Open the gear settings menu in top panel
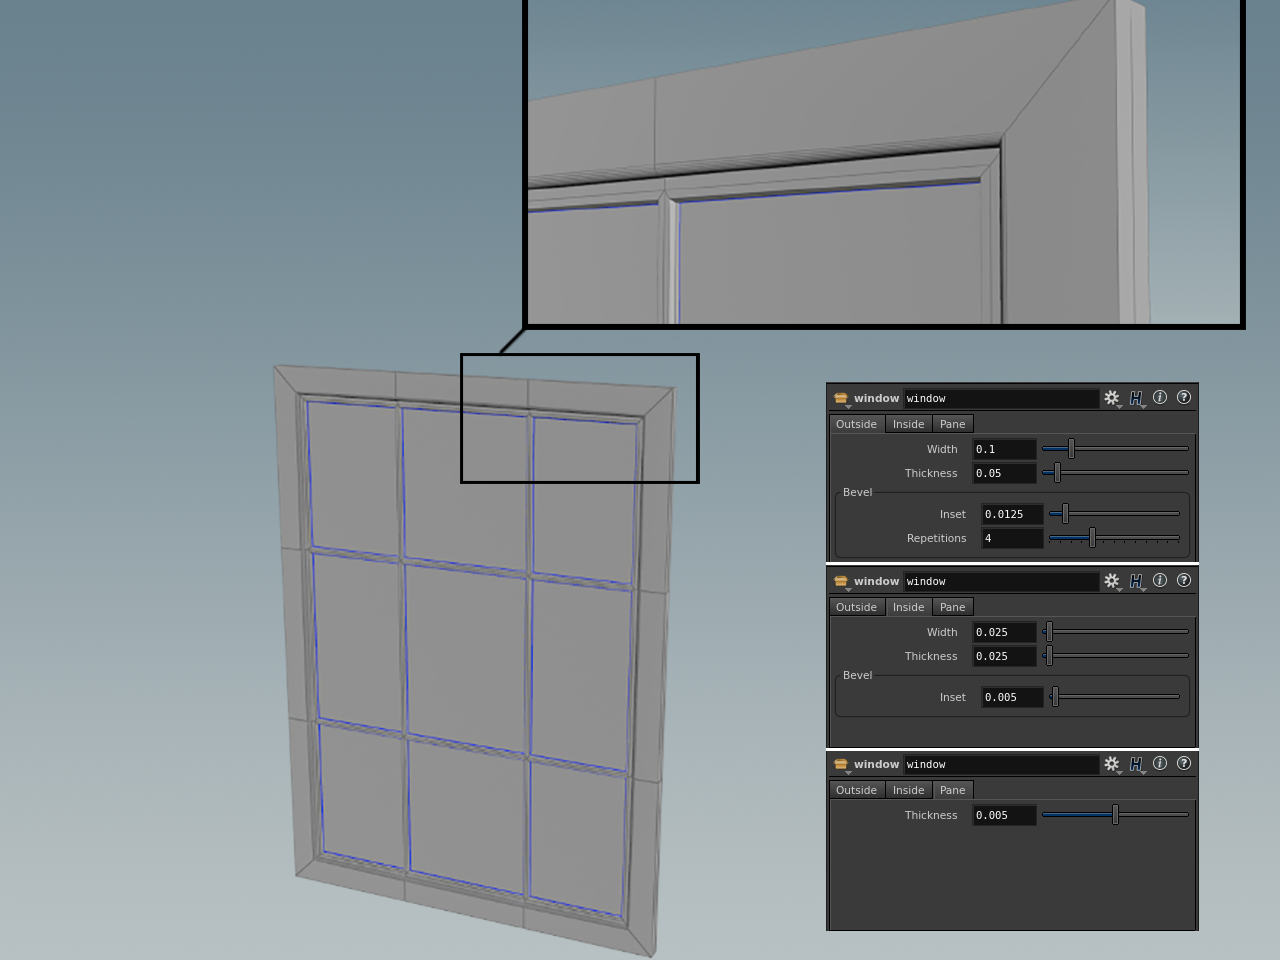The image size is (1280, 960). click(1111, 398)
